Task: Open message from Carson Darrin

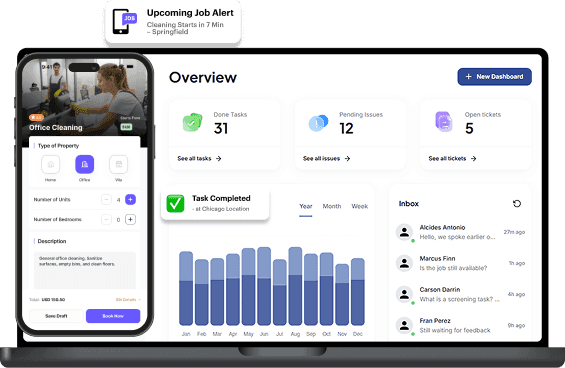Action: tap(460, 294)
